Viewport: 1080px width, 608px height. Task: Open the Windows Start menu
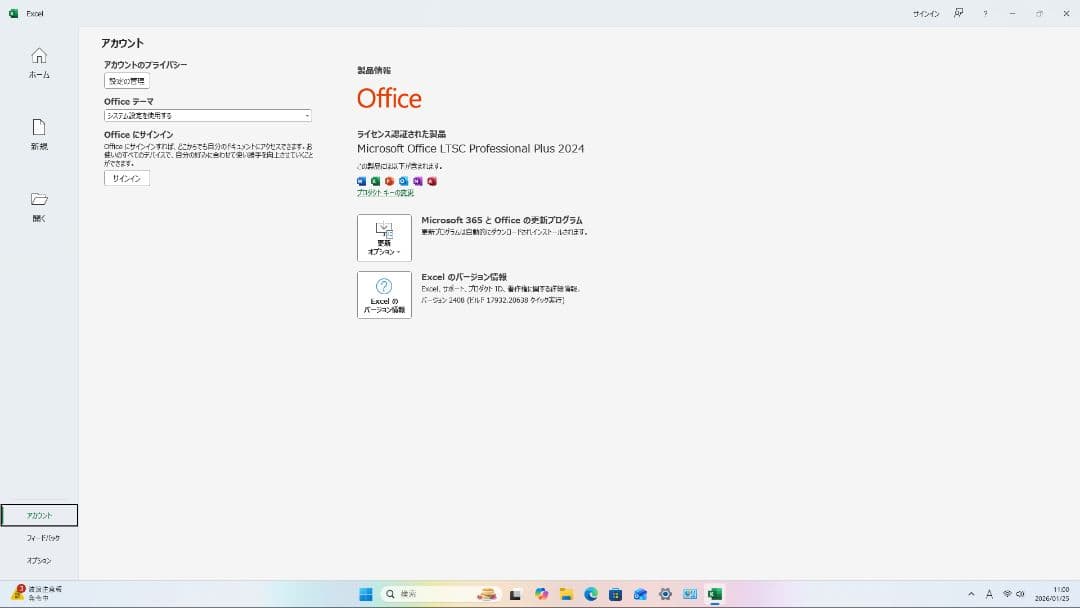(x=366, y=594)
